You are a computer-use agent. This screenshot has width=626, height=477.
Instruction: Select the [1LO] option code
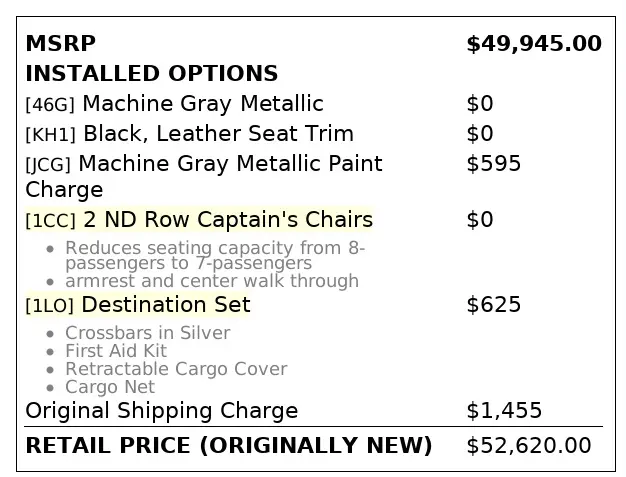[x=50, y=305]
